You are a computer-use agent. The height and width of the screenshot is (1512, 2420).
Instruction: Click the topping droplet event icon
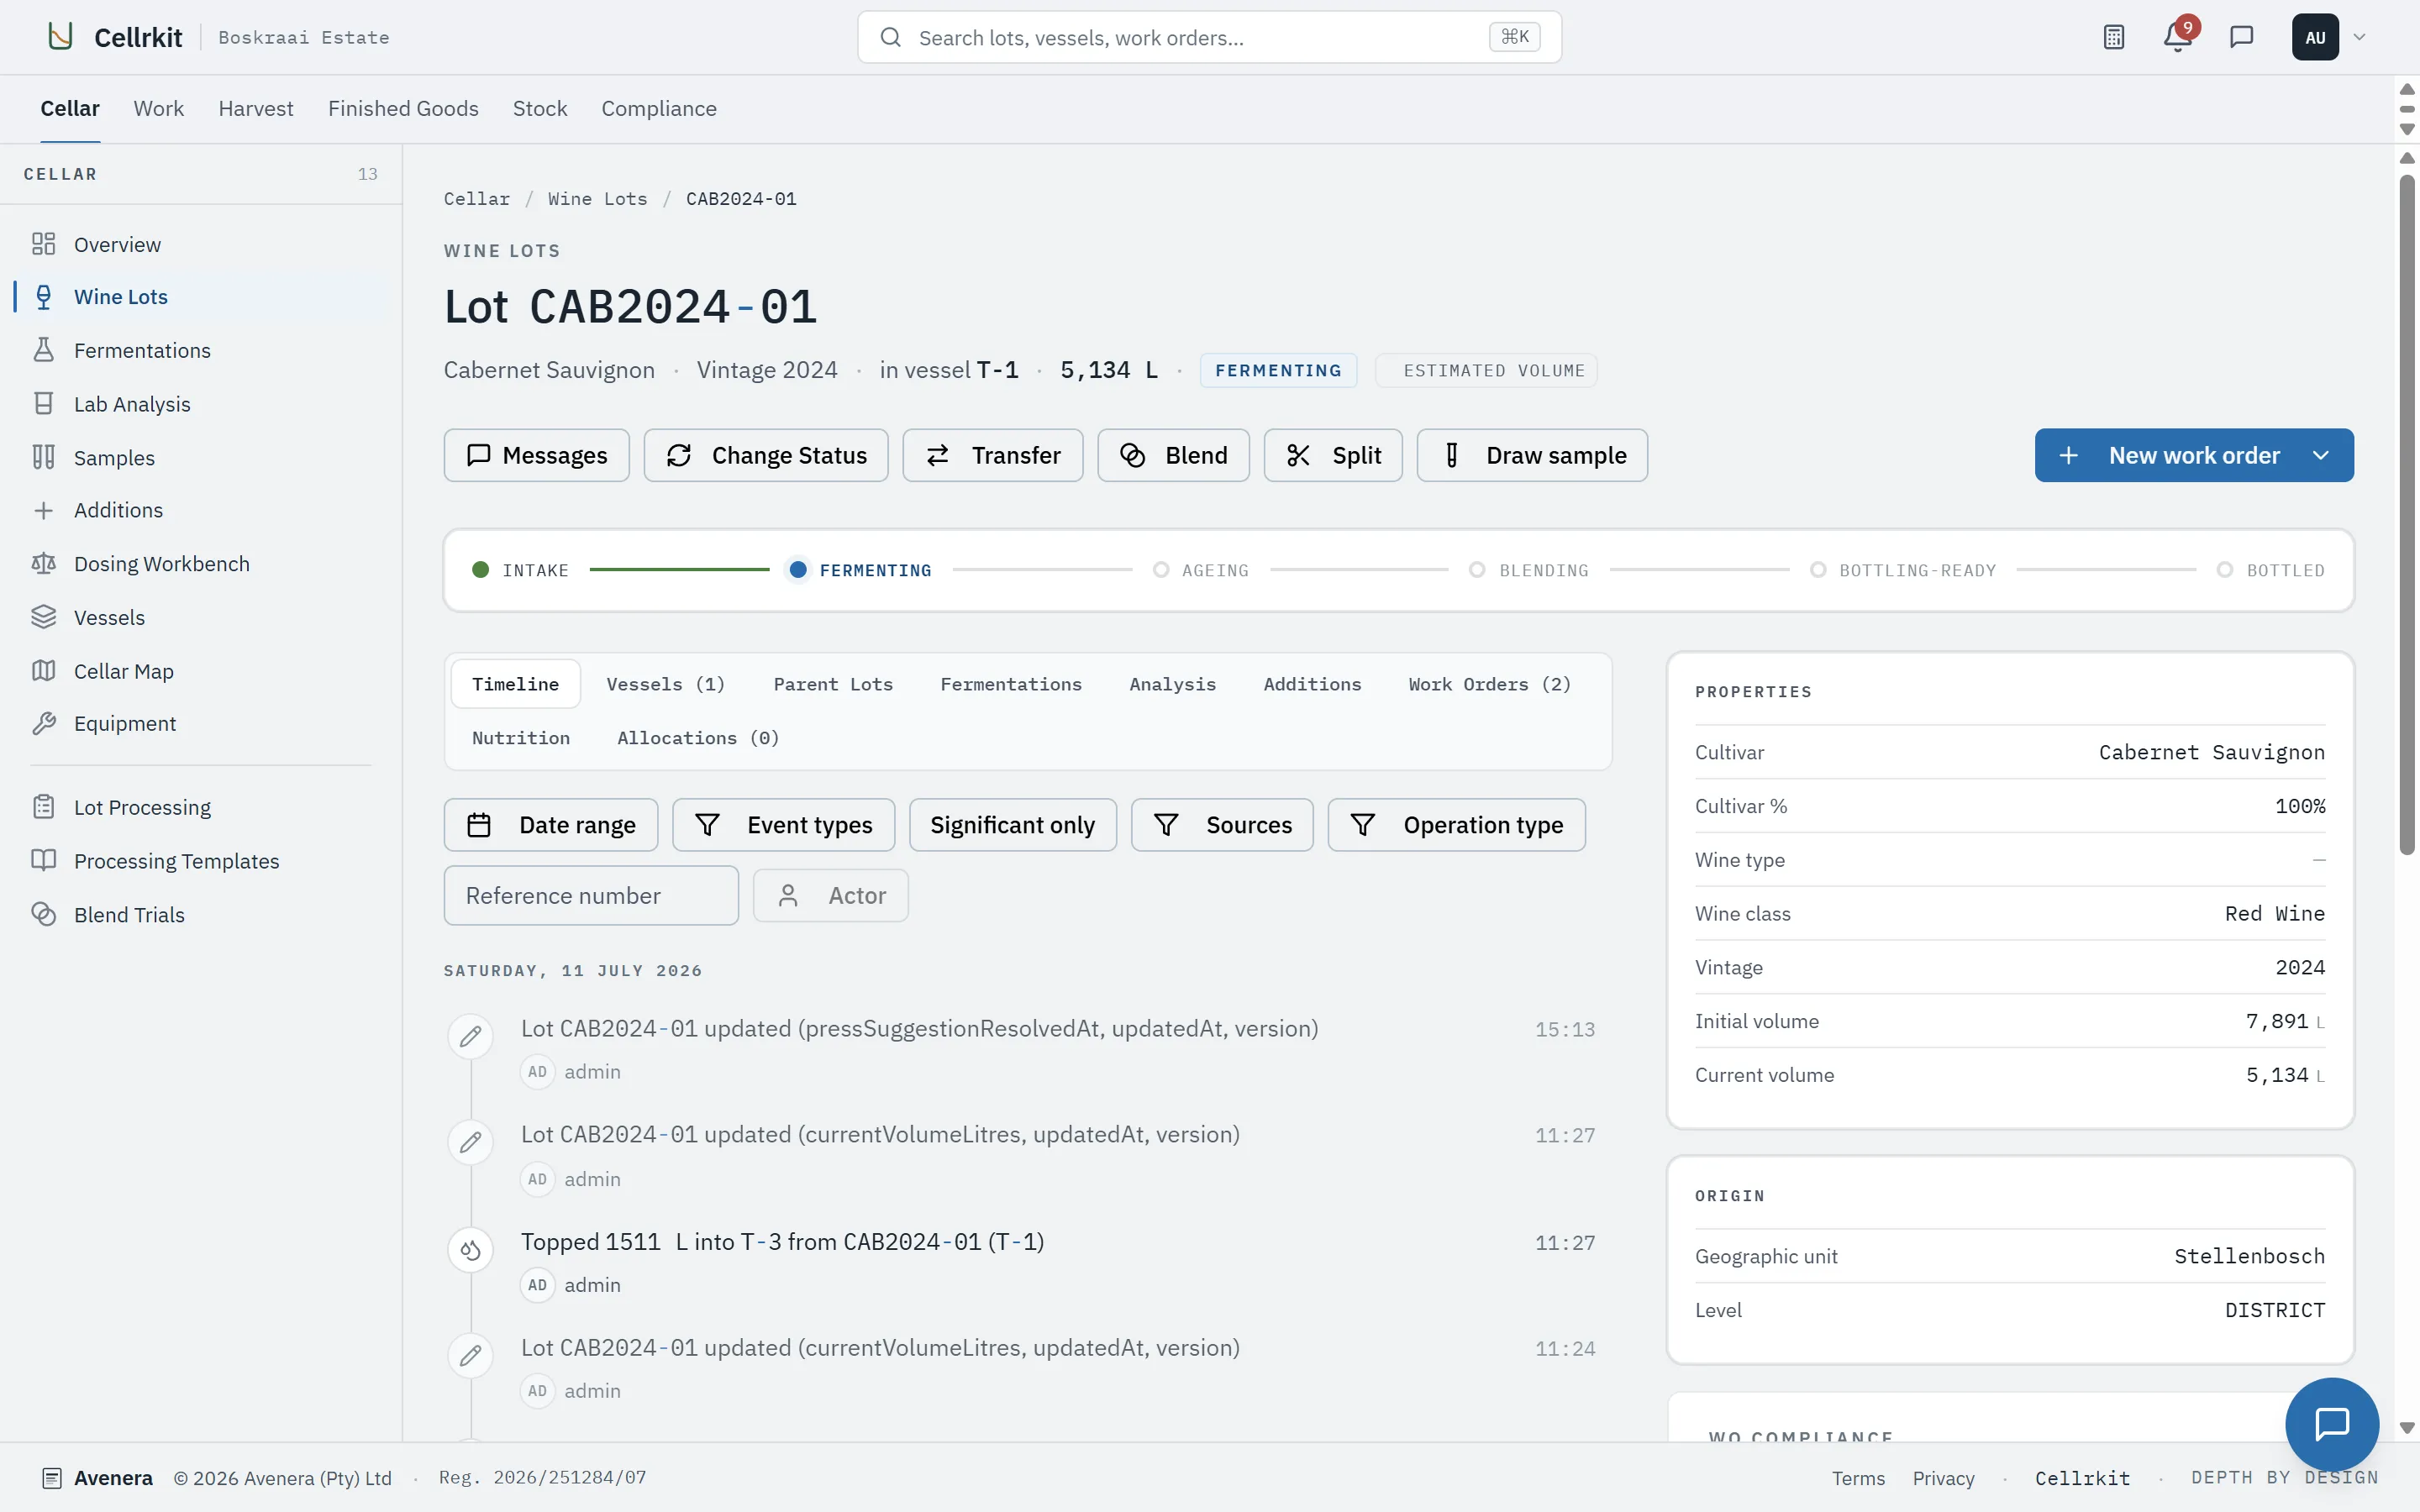[x=470, y=1250]
